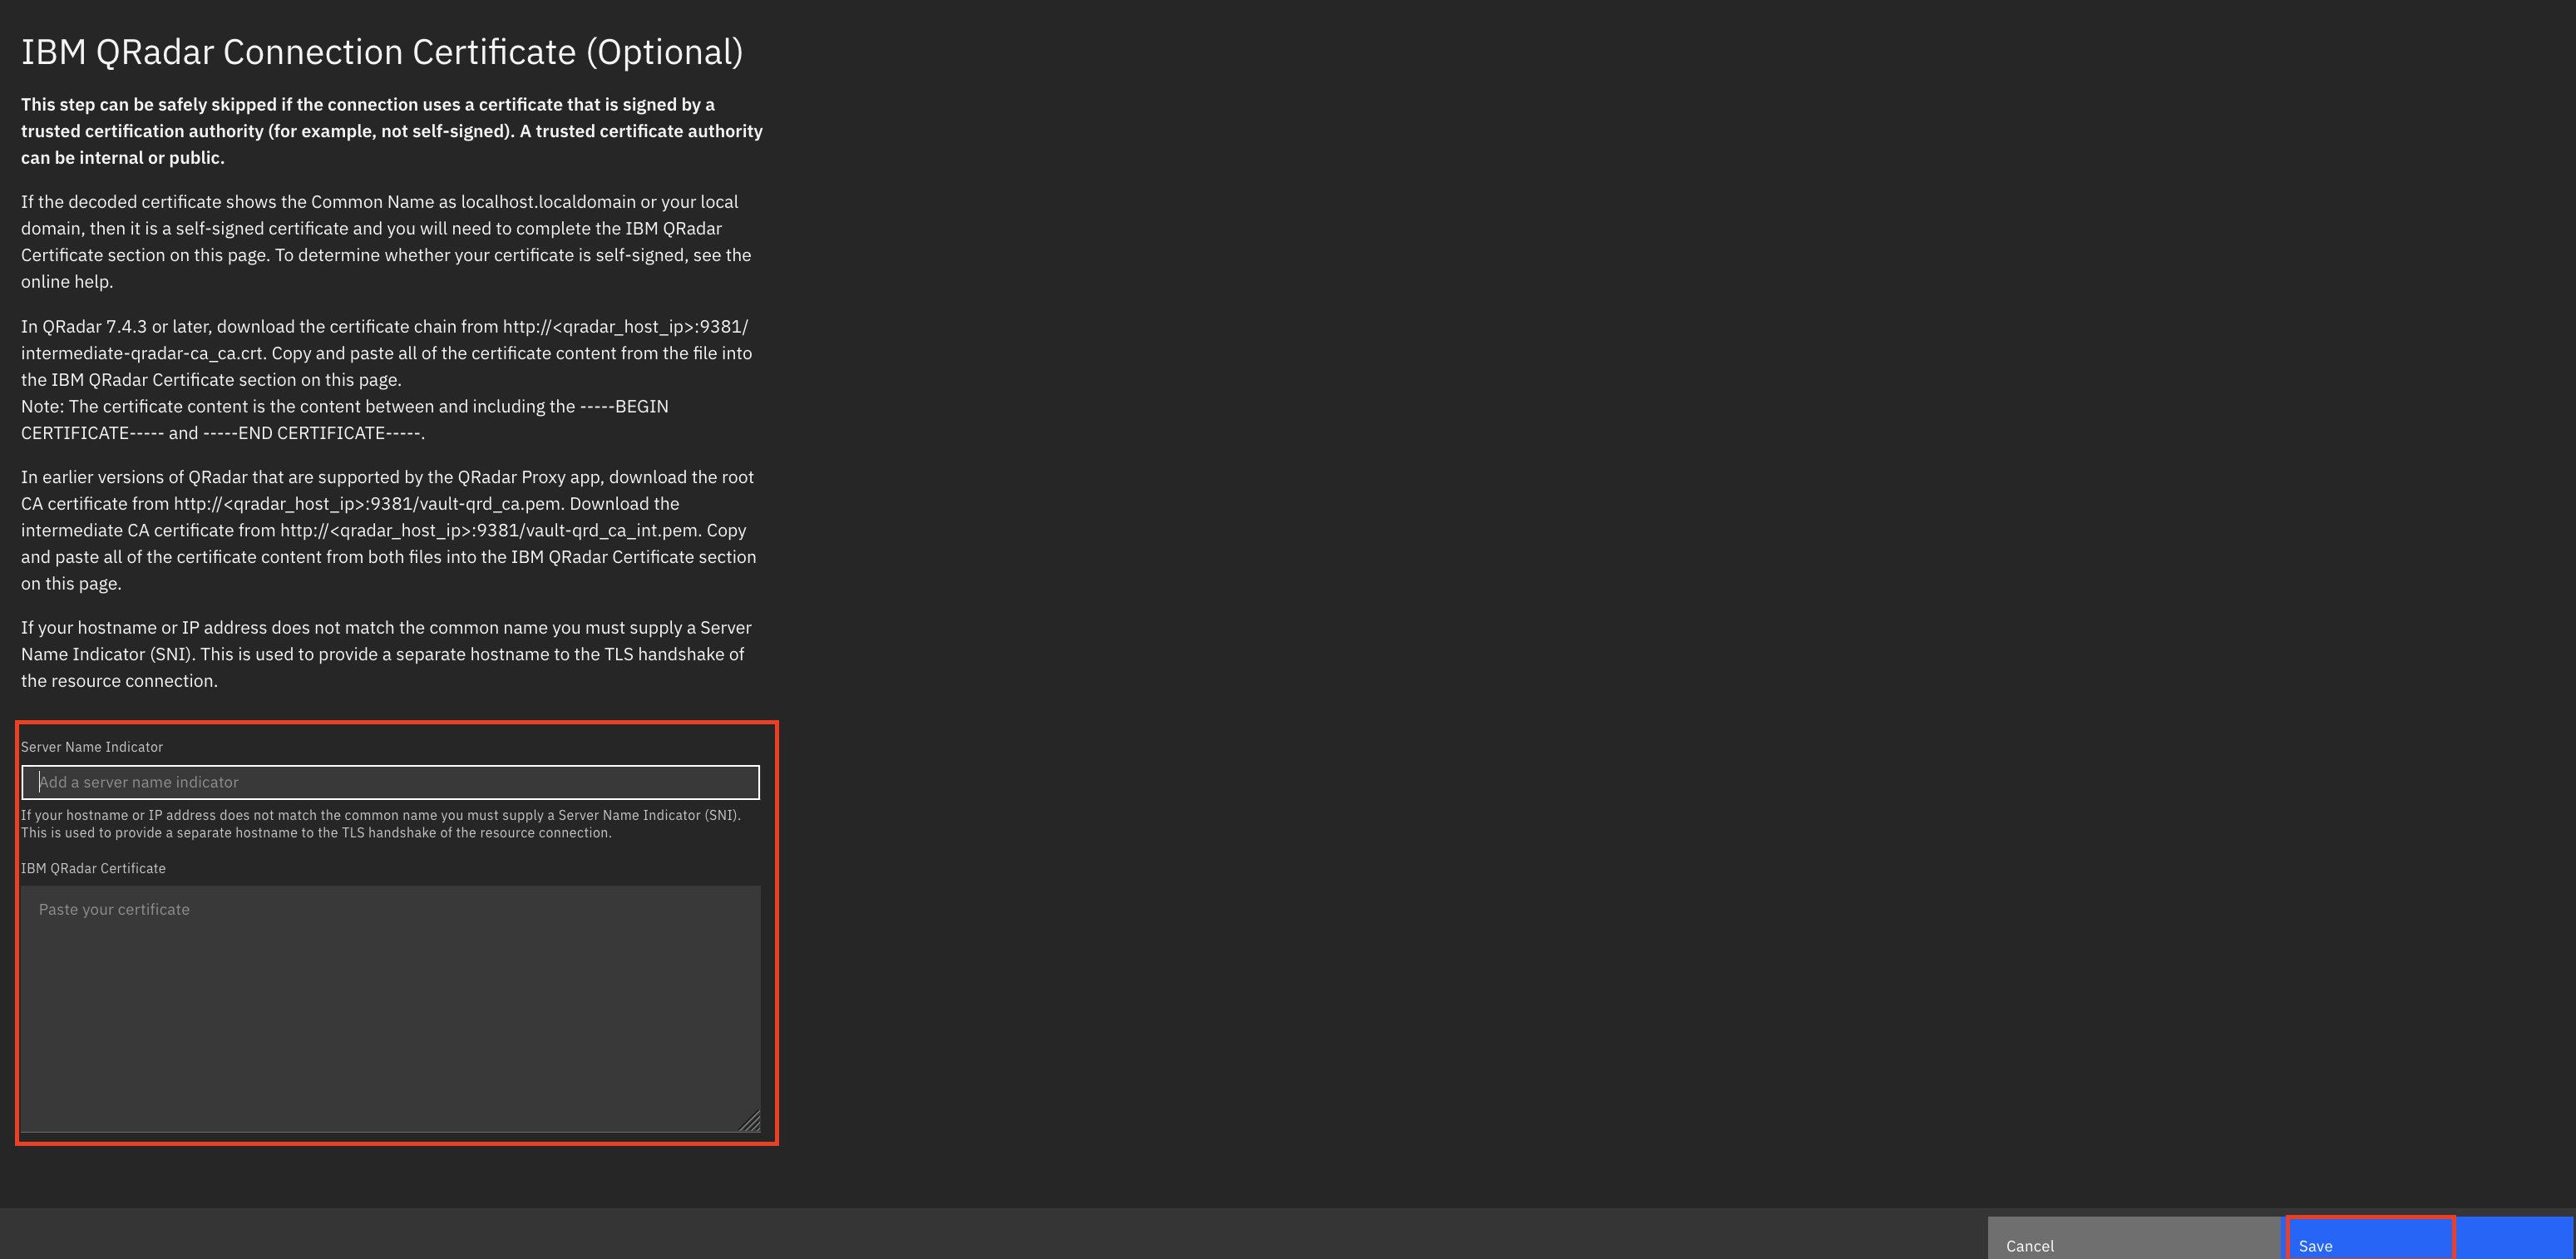Click the 'Server Name Indicator' field label
Screen dimensions: 2576x1259
pyautogui.click(x=92, y=747)
